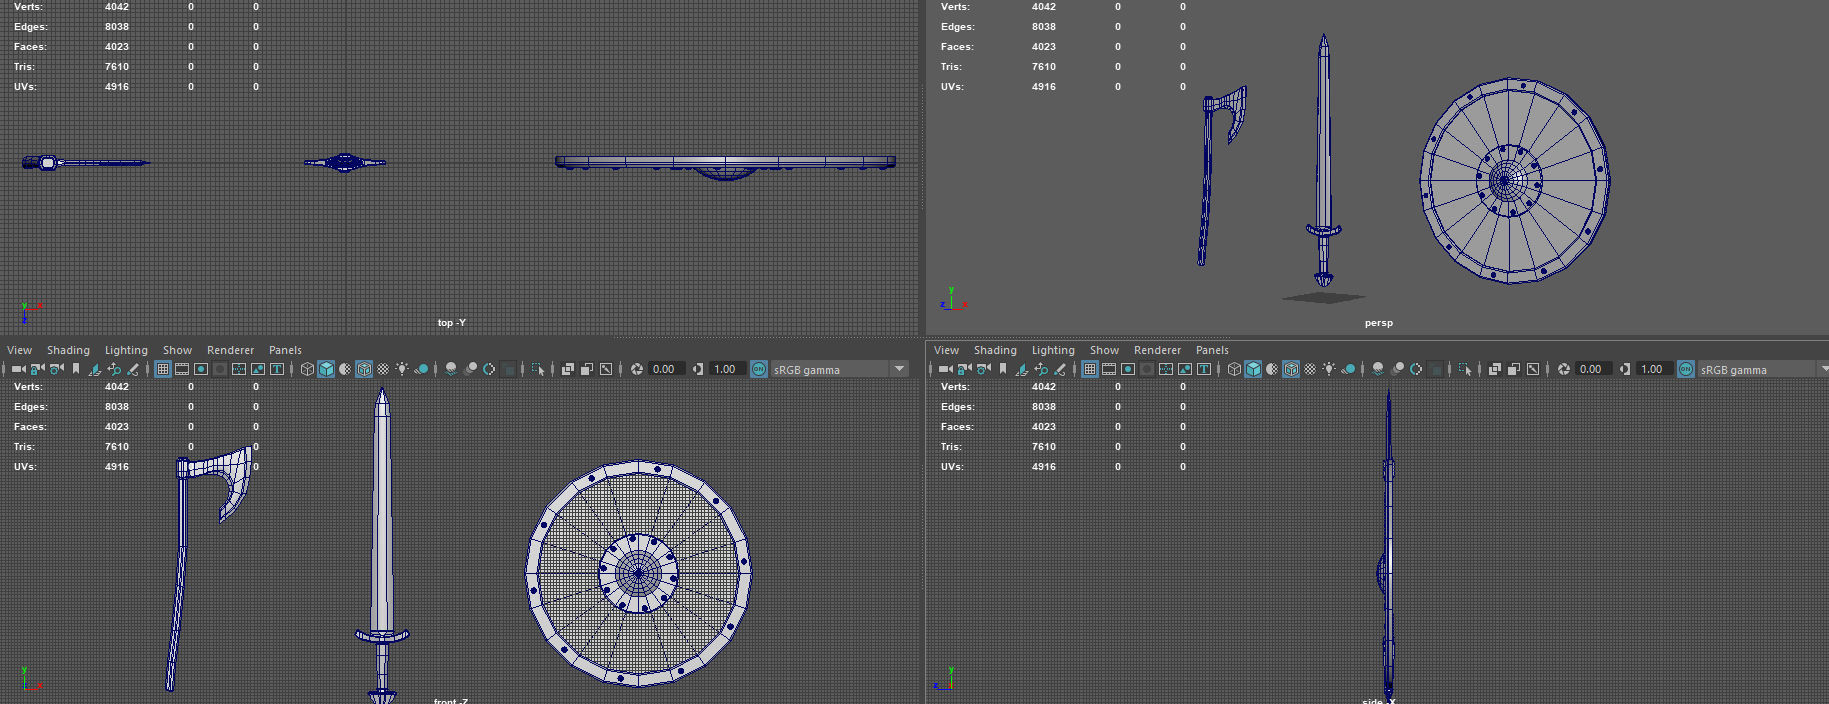Select 2D Pan/Zoom icon in front panel toolbar
The width and height of the screenshot is (1829, 704).
[x=113, y=369]
